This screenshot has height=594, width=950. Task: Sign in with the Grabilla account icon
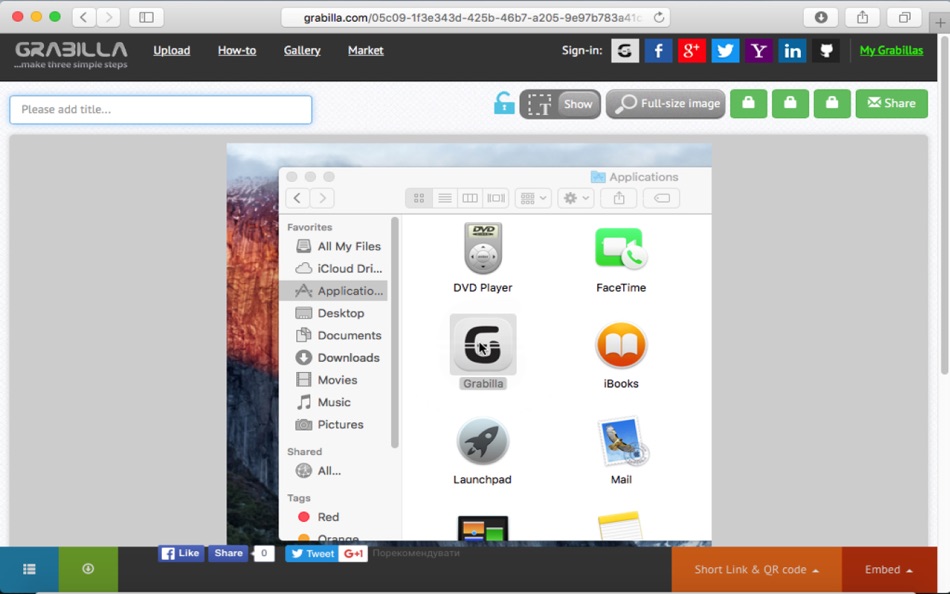[625, 51]
